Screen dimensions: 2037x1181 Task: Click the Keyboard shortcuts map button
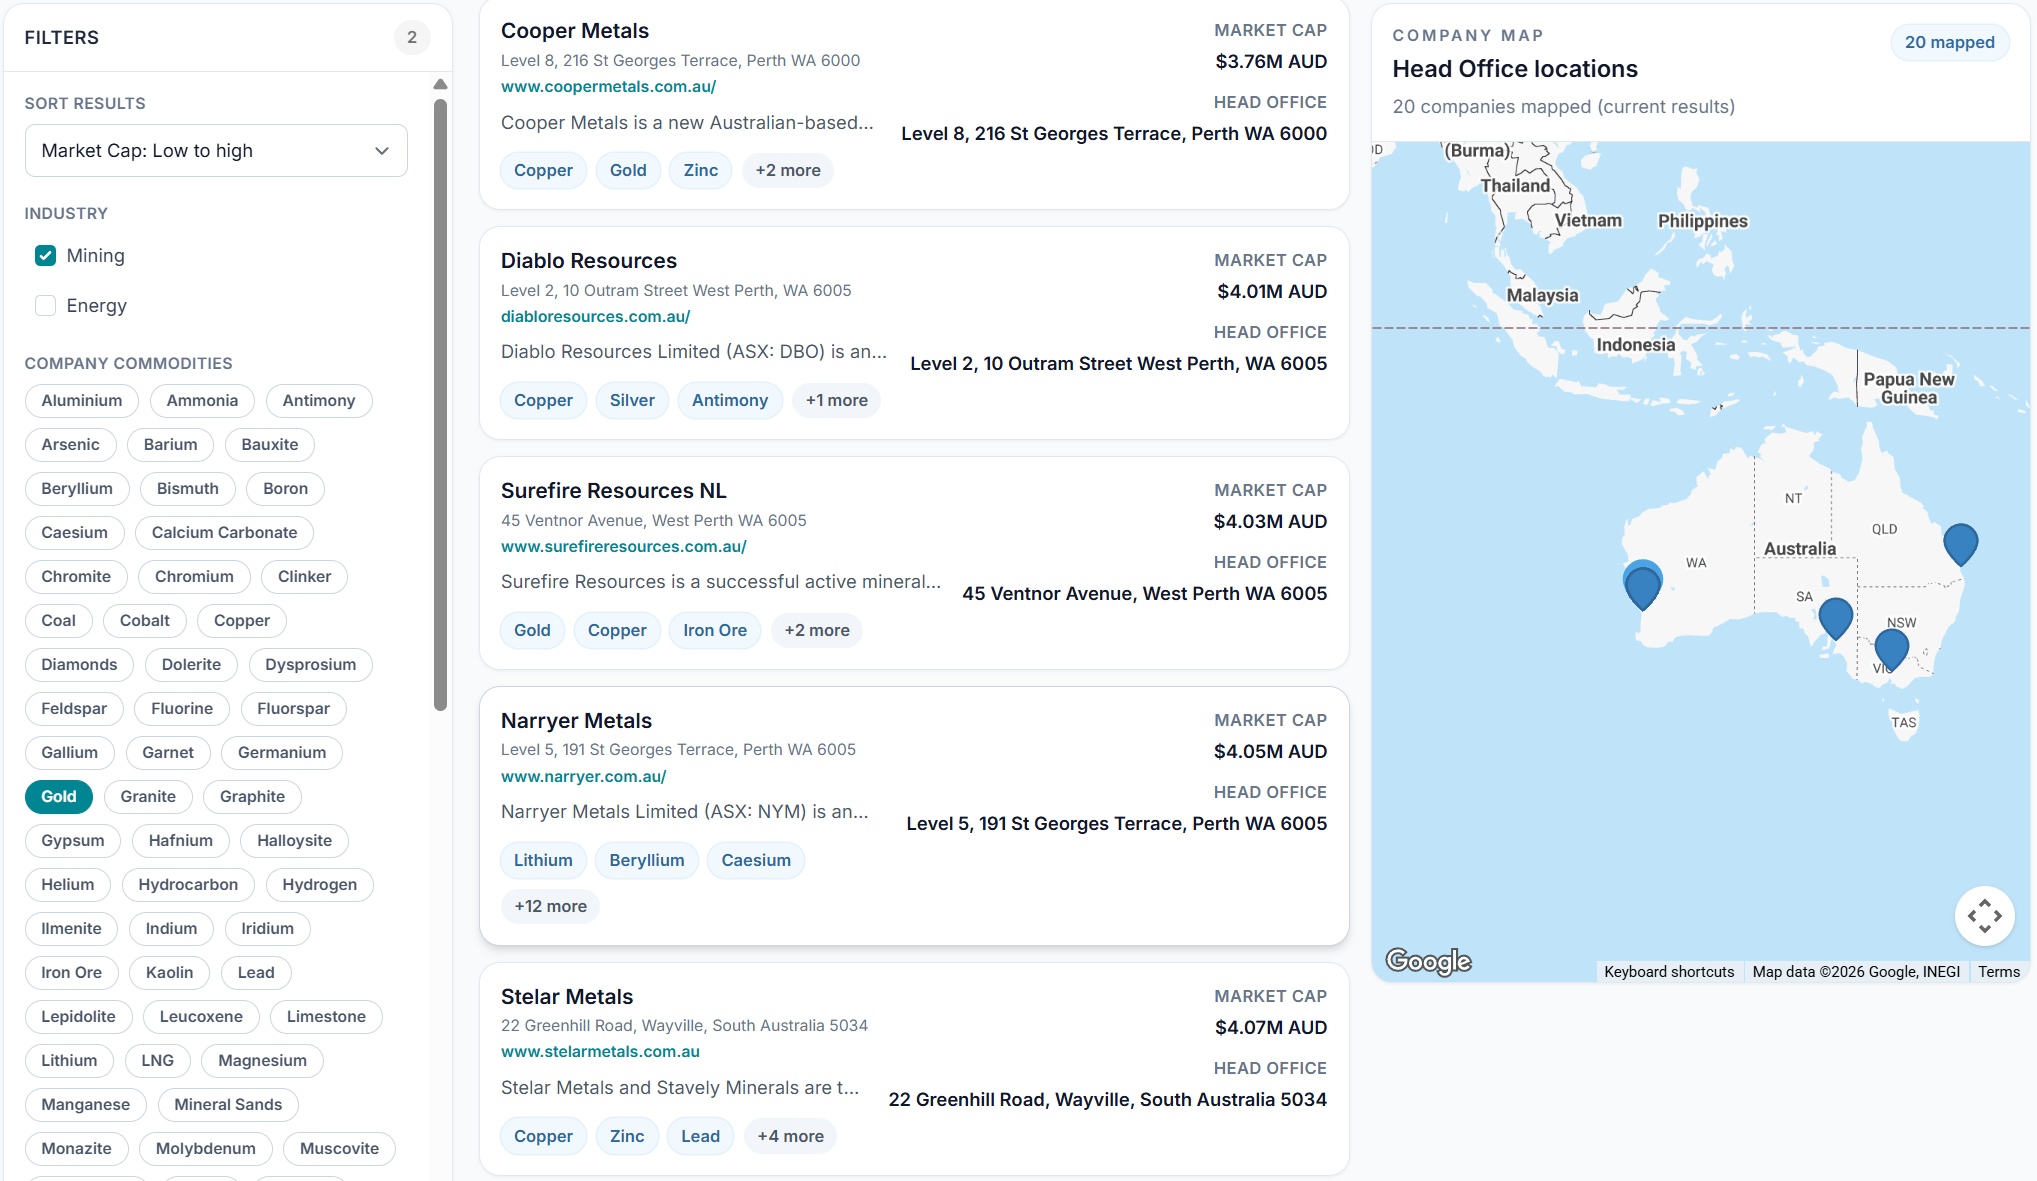click(1668, 972)
